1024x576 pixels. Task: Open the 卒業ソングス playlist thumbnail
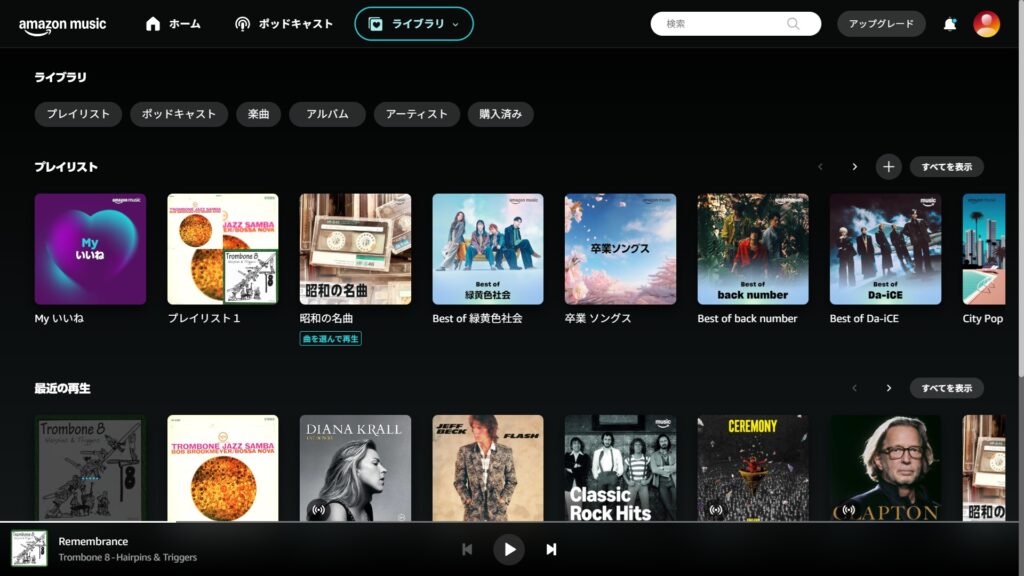(620, 249)
